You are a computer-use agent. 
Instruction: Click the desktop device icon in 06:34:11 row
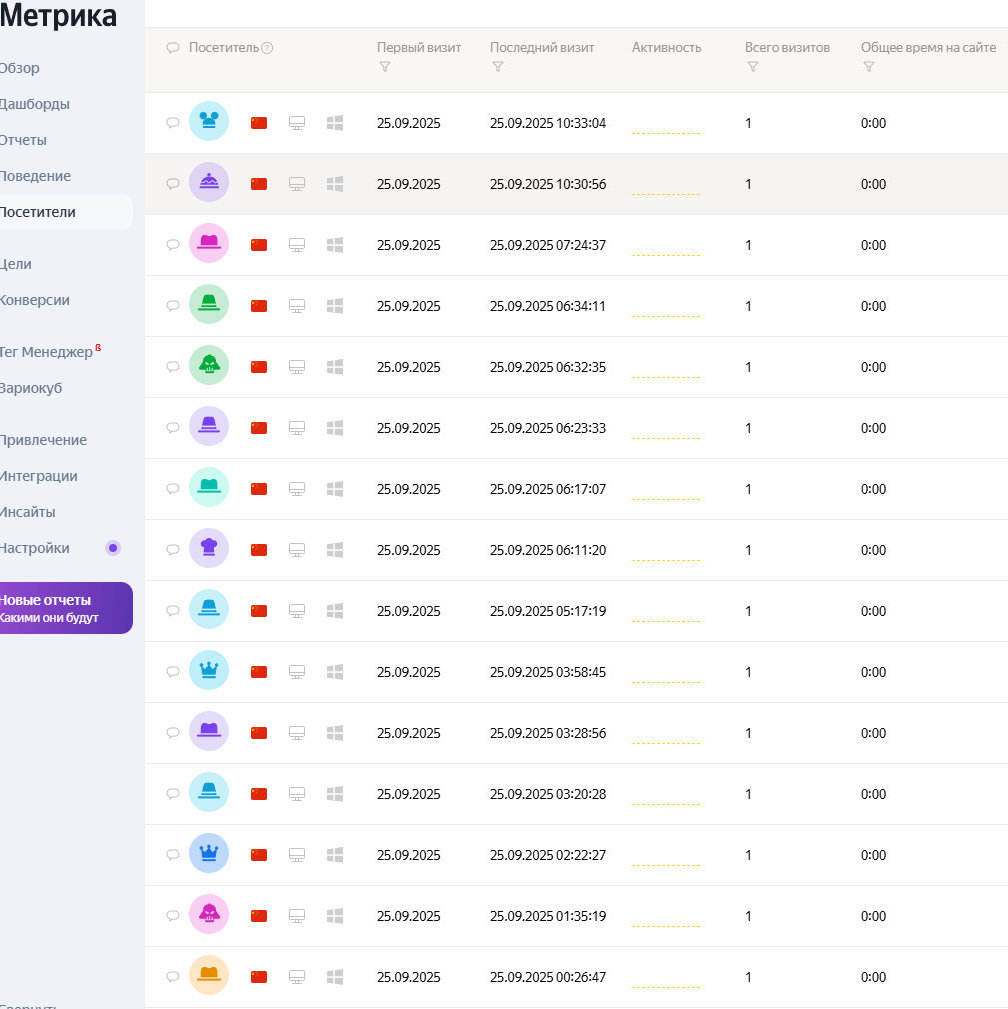[297, 306]
